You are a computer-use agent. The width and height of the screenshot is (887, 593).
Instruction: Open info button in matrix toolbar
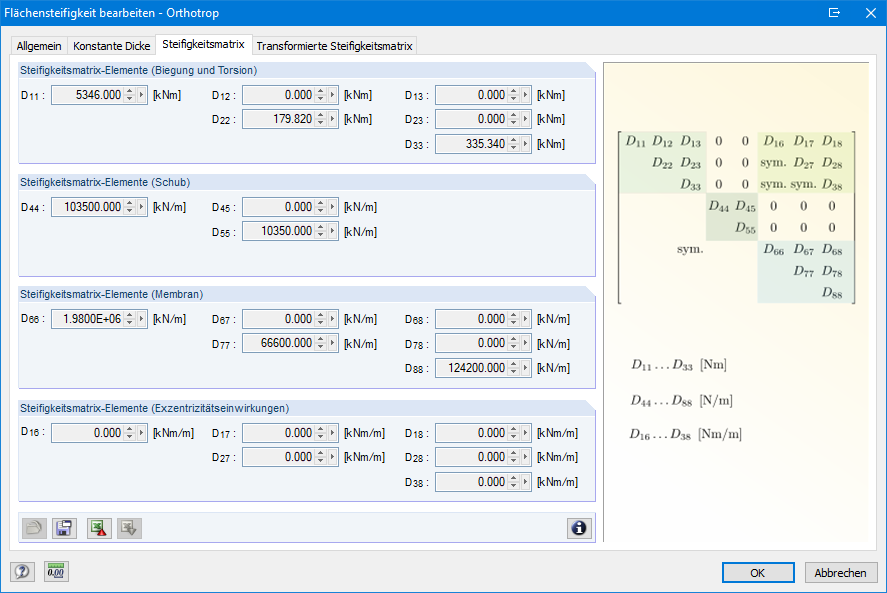tap(579, 528)
